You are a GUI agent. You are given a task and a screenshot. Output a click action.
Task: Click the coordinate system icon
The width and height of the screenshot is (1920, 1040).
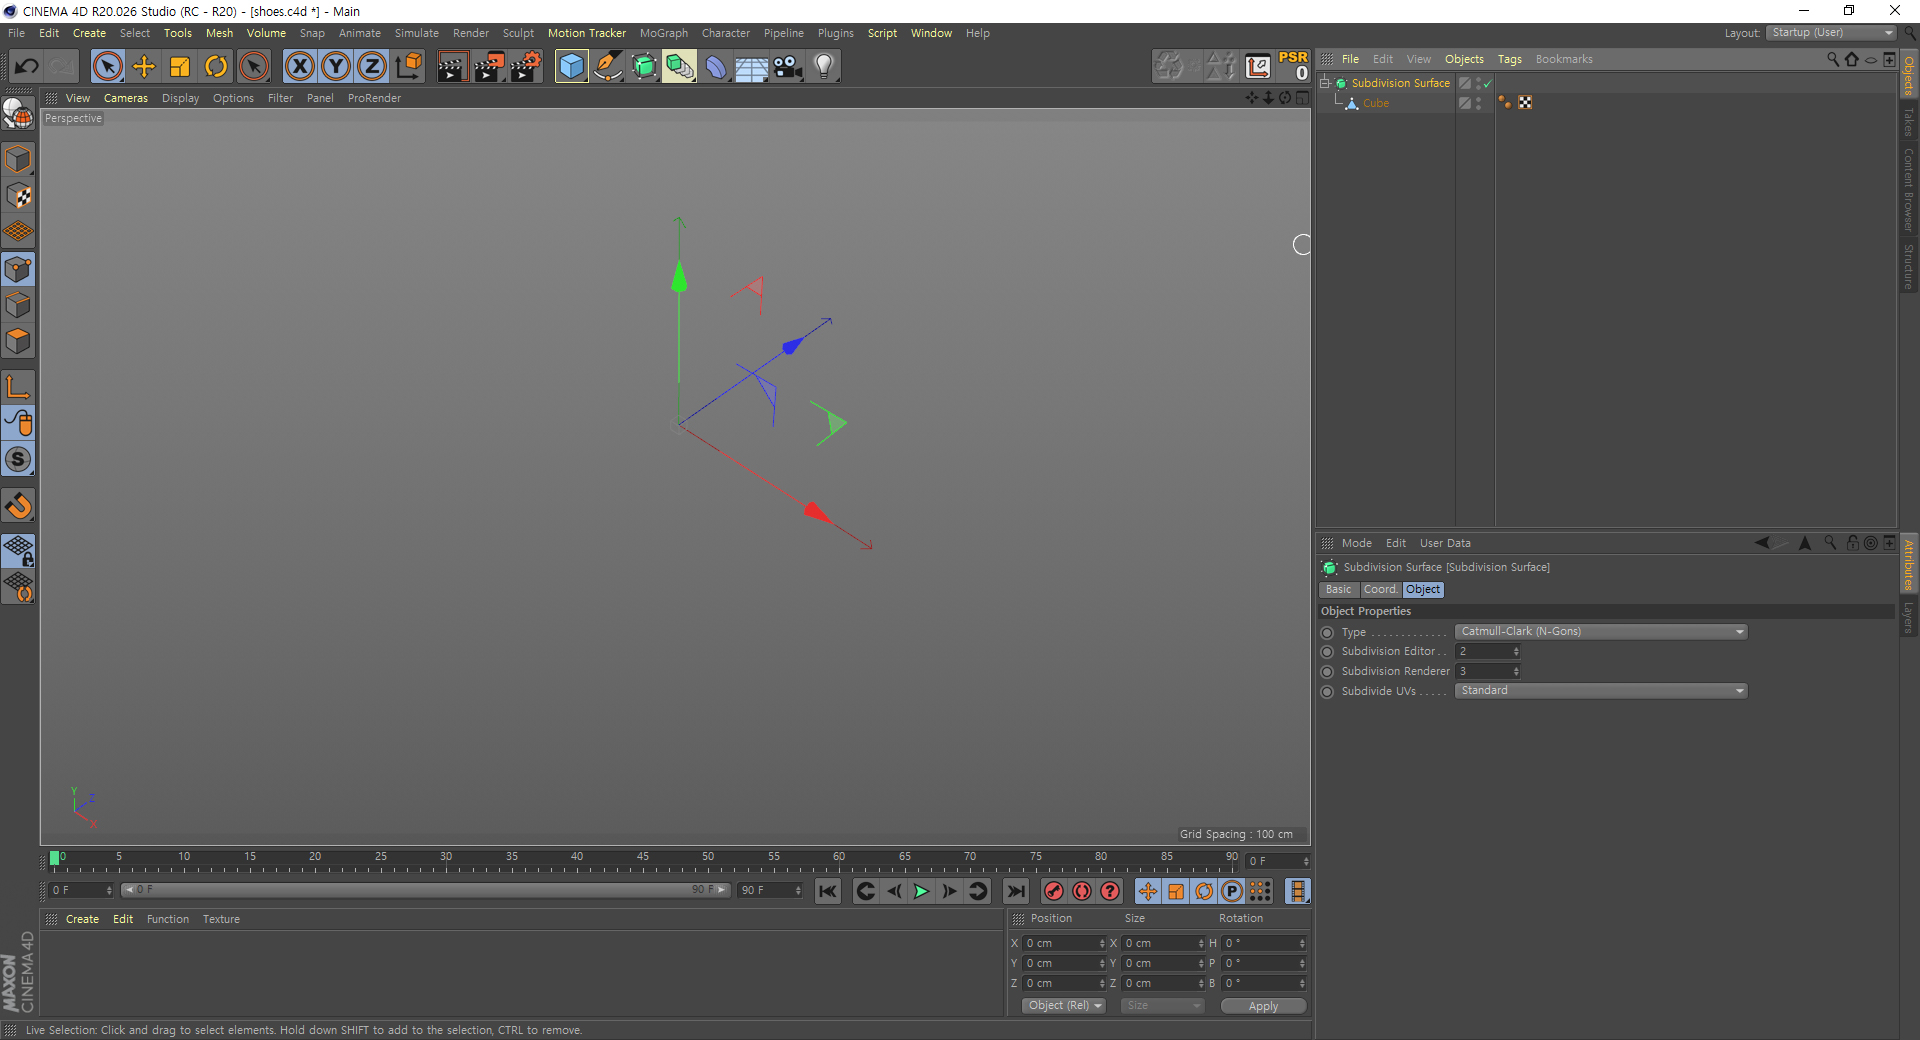408,67
